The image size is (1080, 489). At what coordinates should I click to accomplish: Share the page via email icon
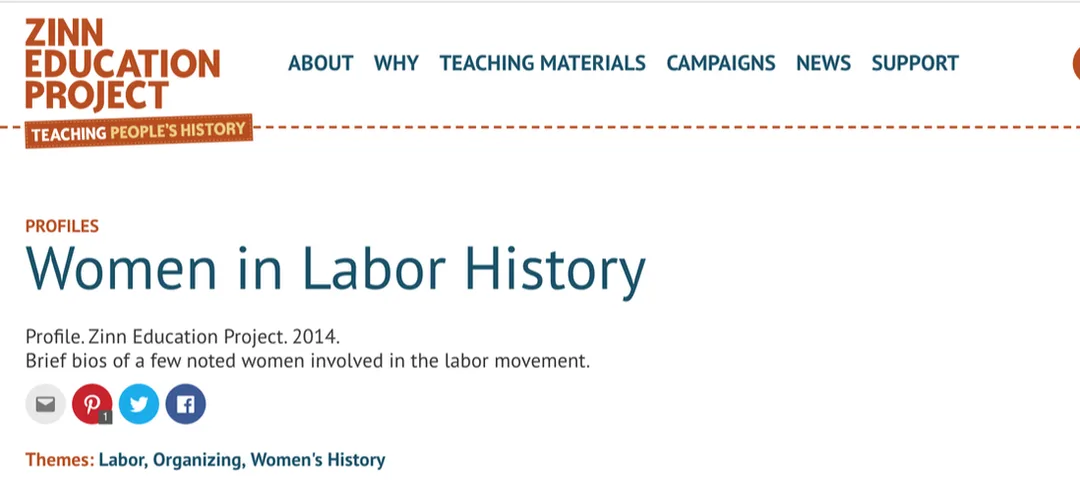45,404
